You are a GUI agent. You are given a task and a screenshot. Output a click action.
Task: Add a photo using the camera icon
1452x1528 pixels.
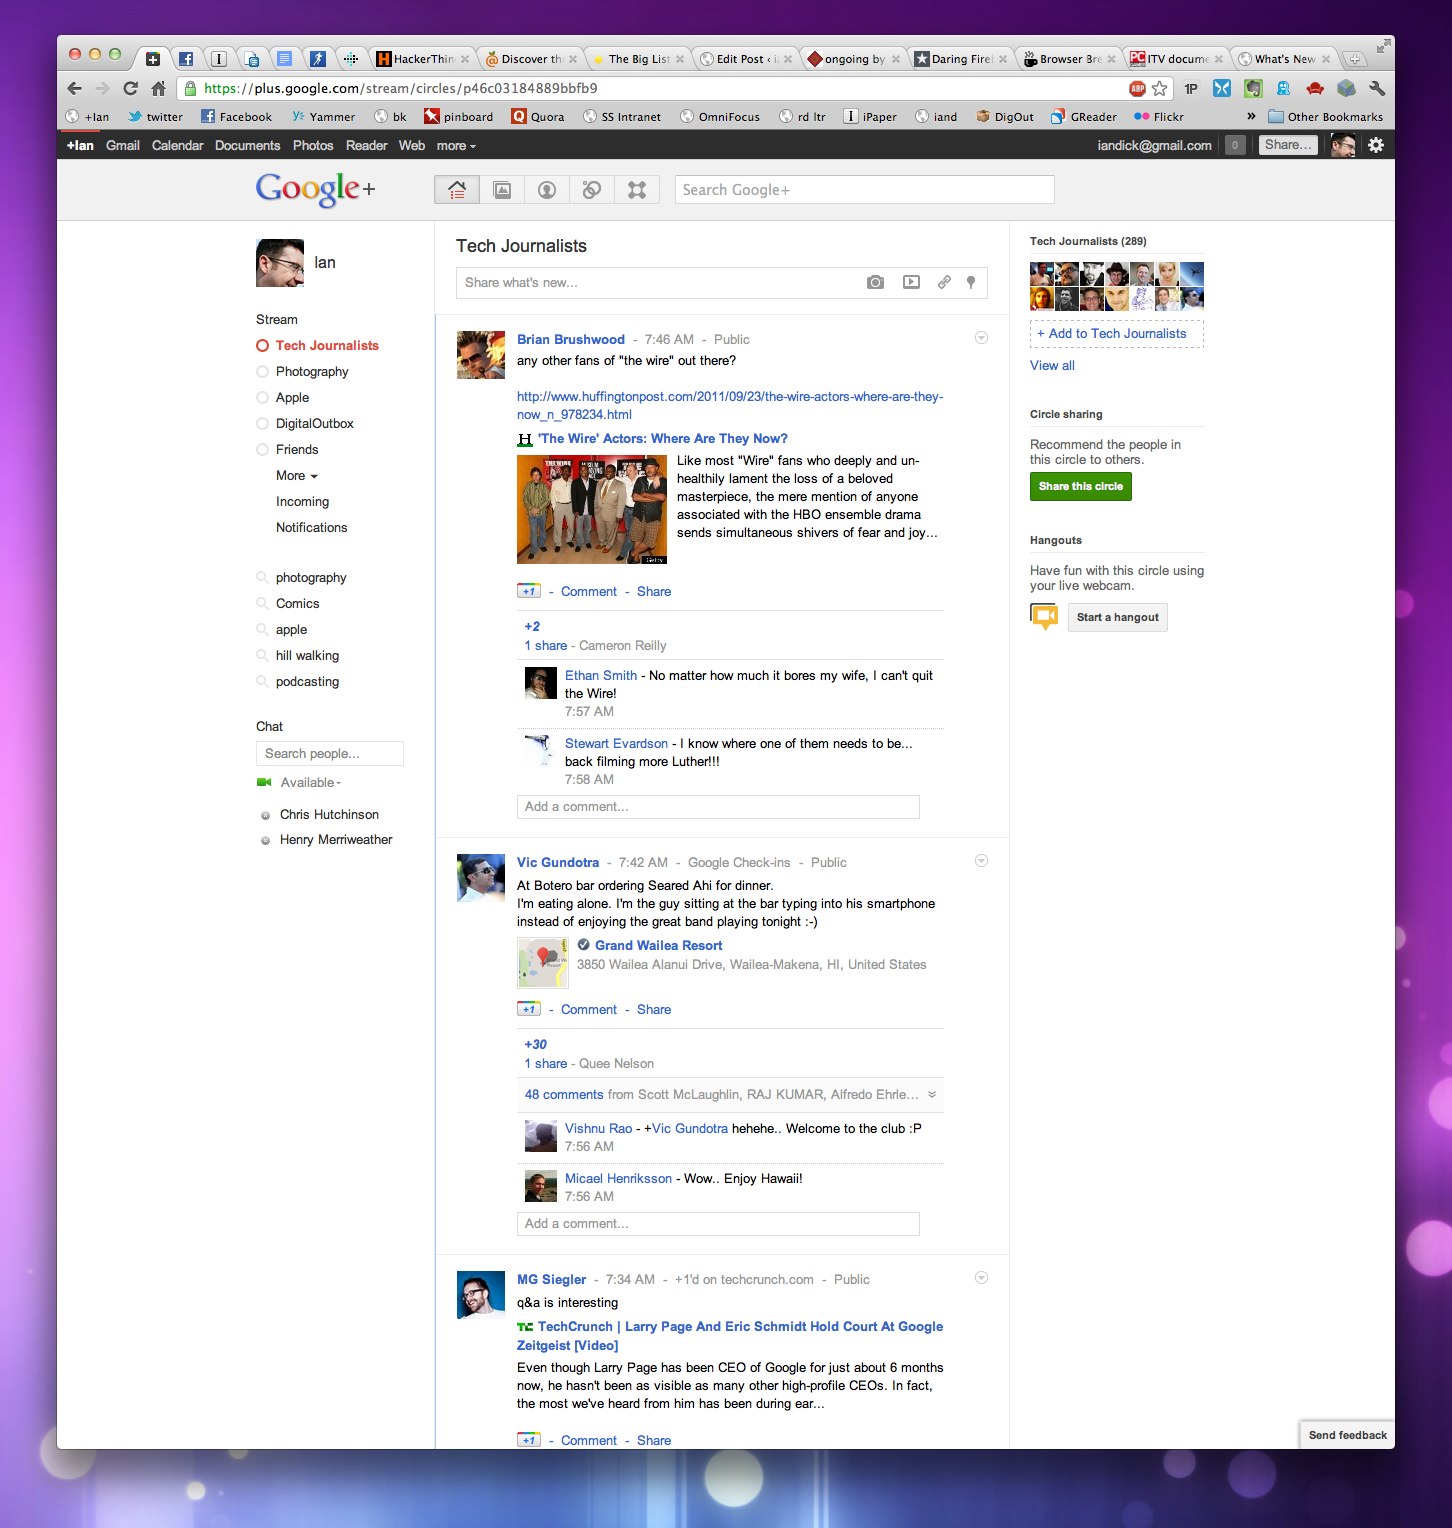pos(876,283)
